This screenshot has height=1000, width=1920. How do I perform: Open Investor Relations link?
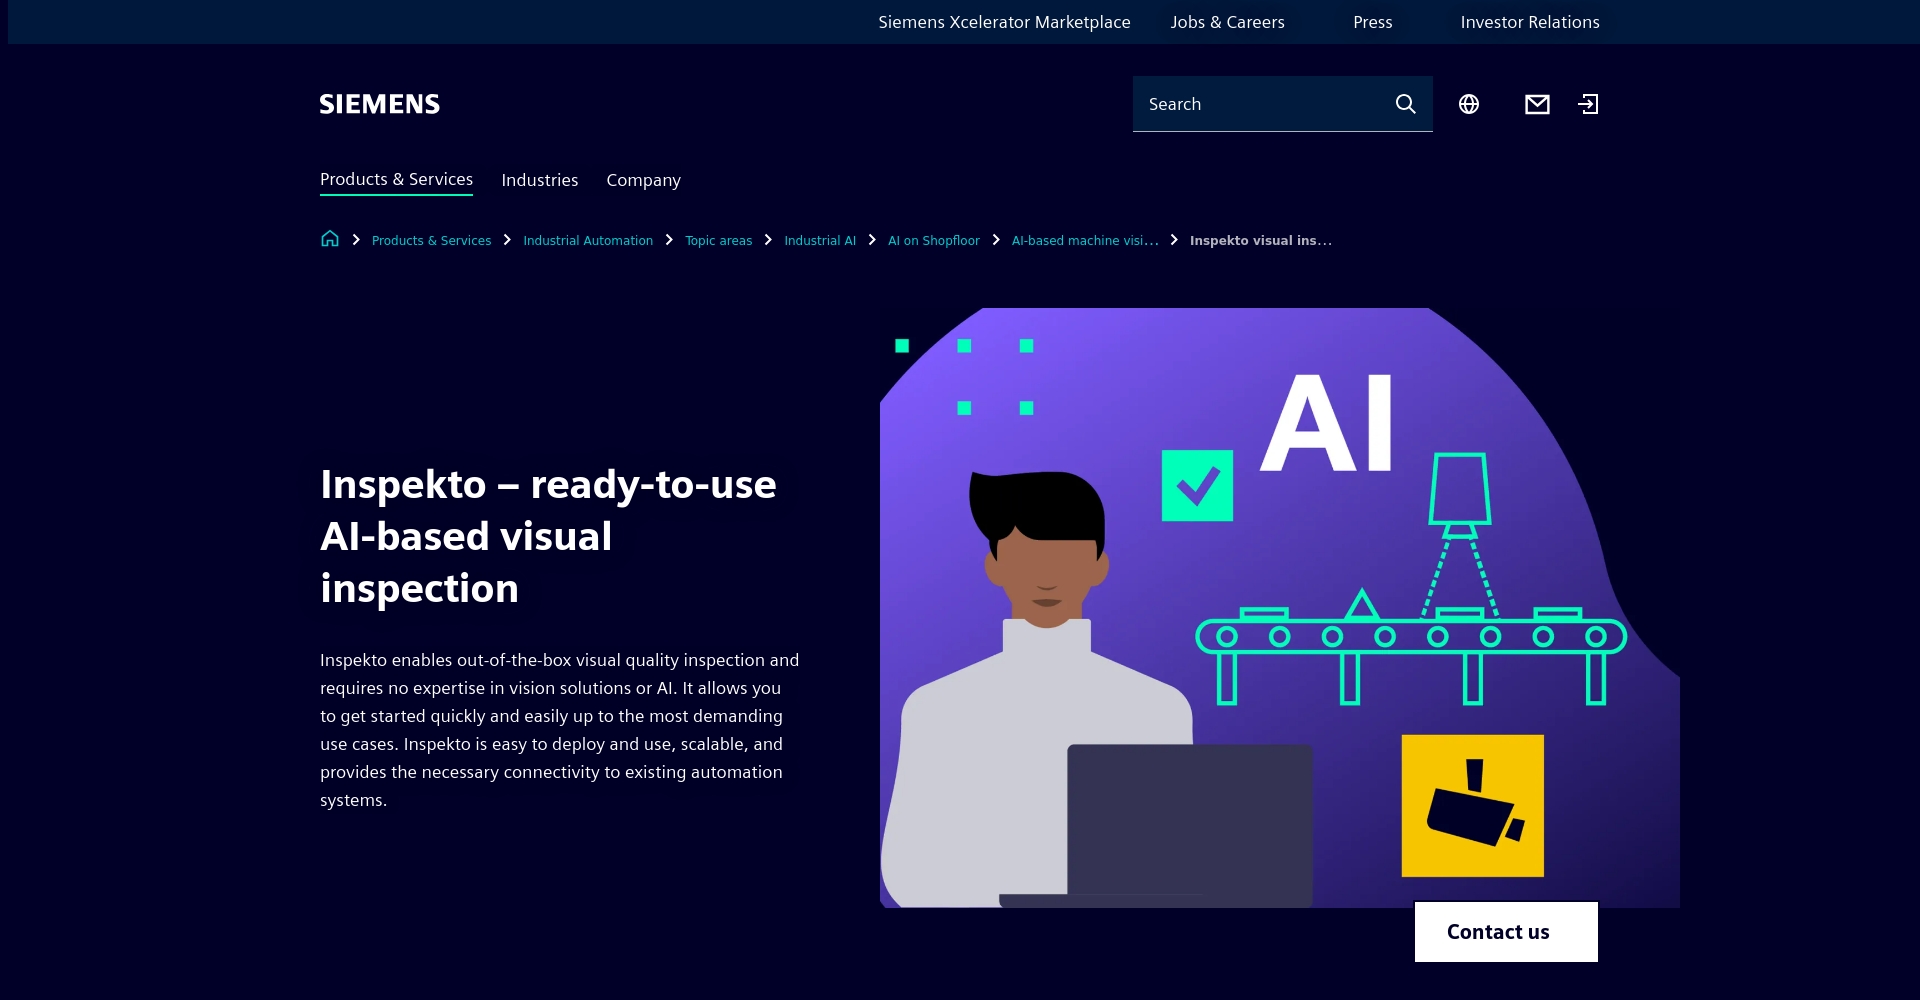tap(1530, 22)
